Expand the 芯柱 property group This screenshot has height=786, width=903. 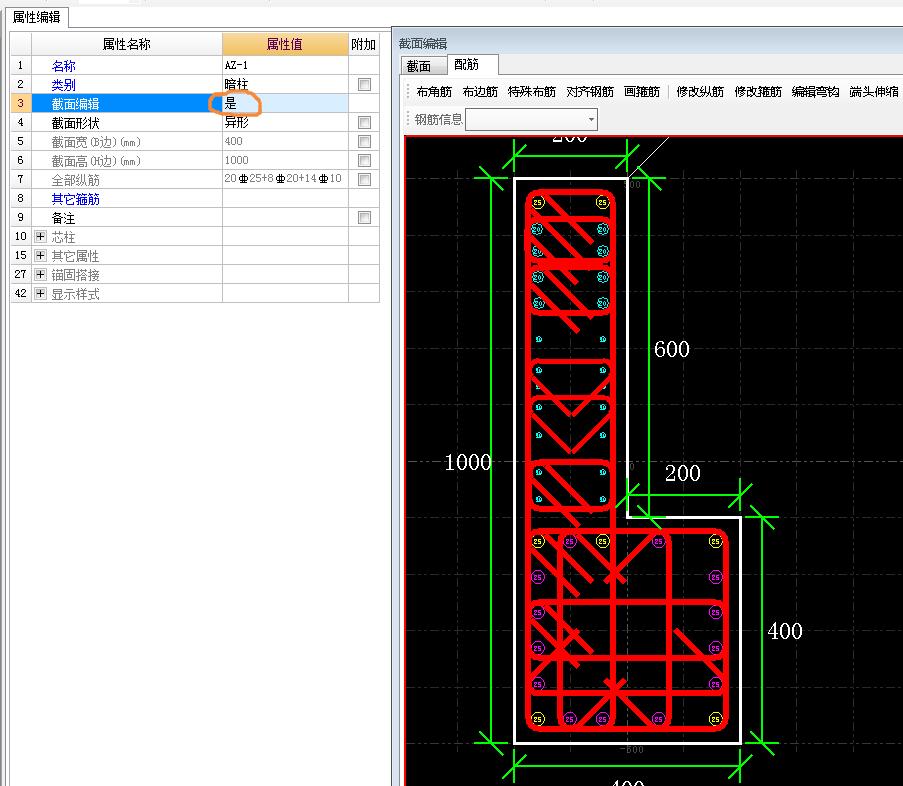(40, 237)
